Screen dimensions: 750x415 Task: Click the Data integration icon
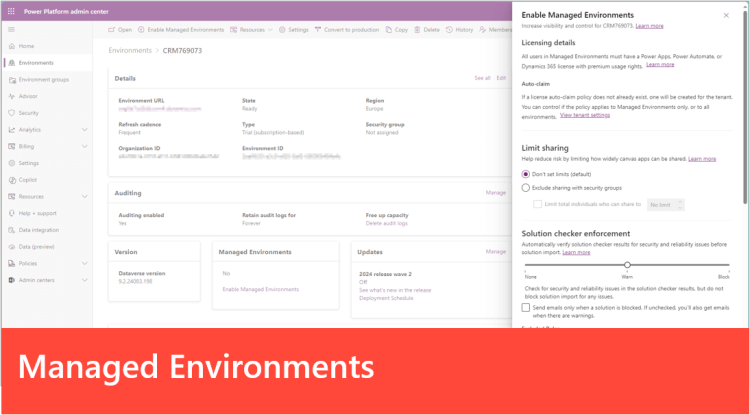[12, 230]
